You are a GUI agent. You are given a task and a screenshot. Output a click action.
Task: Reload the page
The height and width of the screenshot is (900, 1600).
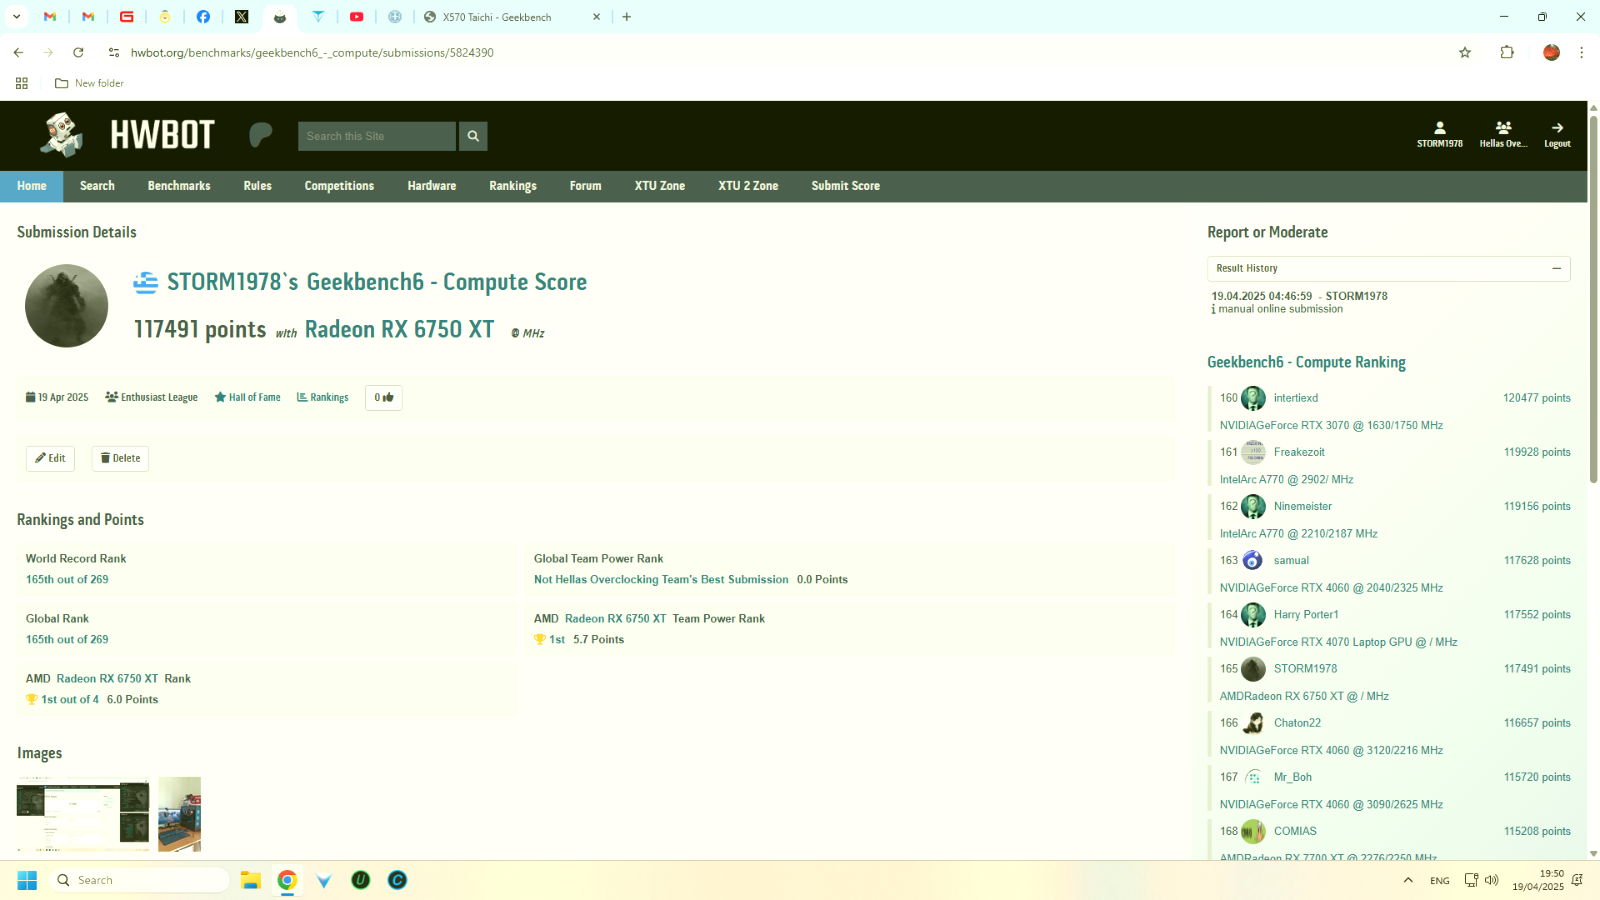click(78, 53)
